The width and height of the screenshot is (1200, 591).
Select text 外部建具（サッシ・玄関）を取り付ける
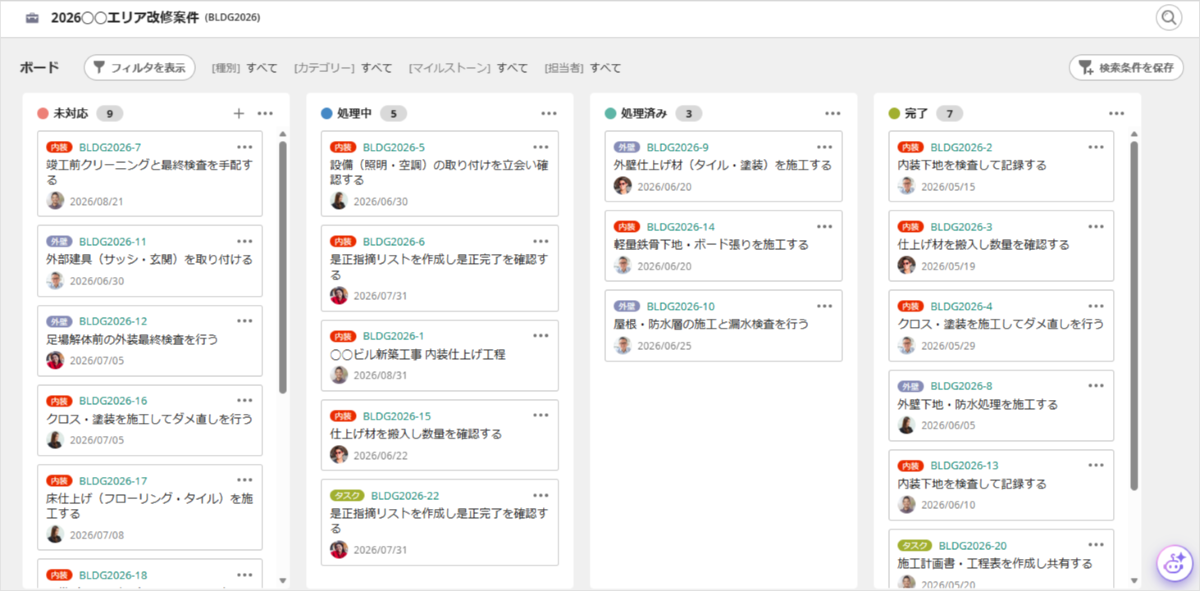pos(149,259)
